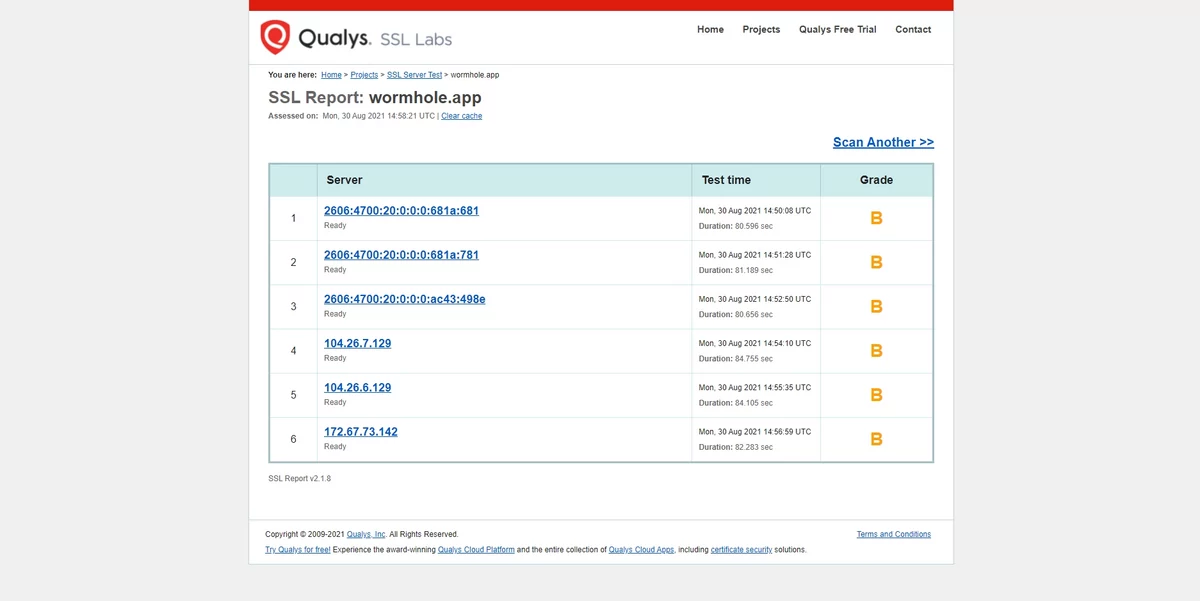1200x601 pixels.
Task: Click the Test time column header
Action: (756, 180)
